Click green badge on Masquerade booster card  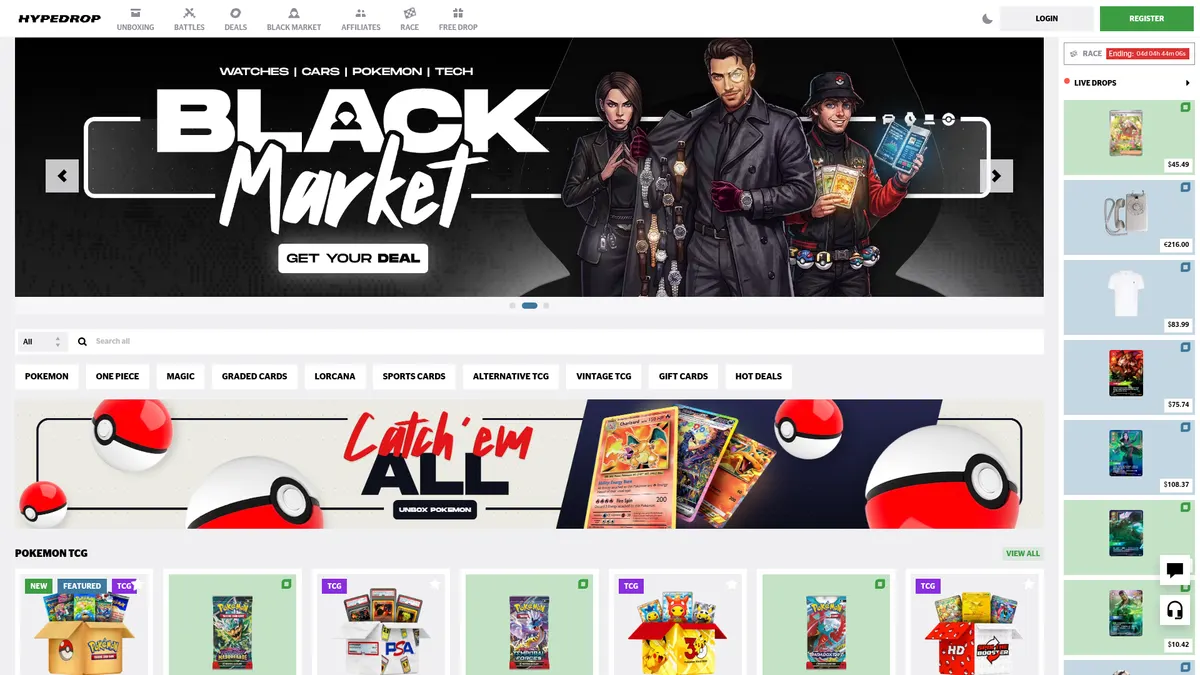(286, 584)
